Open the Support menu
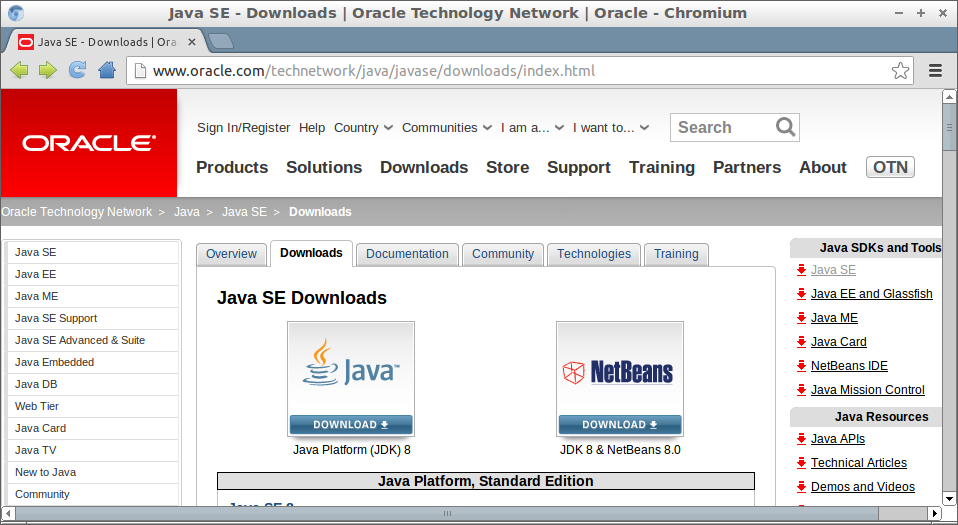958x525 pixels. pos(579,167)
